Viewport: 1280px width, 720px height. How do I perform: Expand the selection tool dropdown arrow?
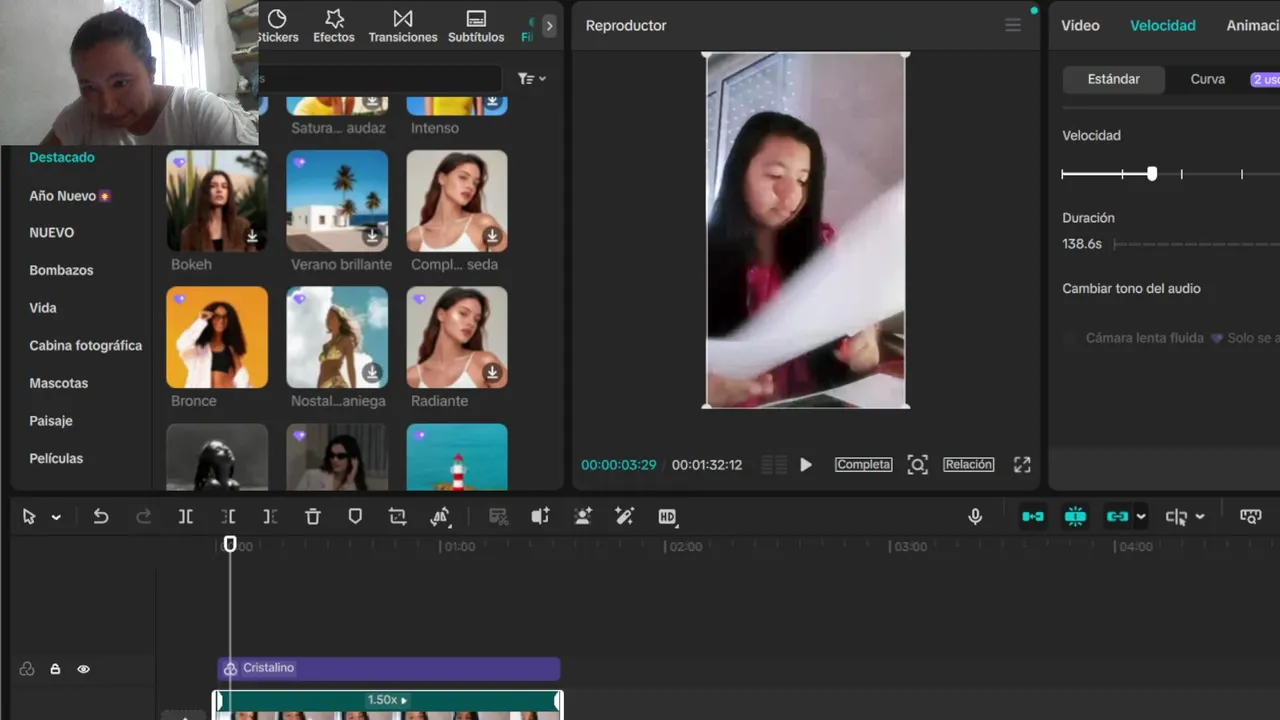pyautogui.click(x=56, y=518)
